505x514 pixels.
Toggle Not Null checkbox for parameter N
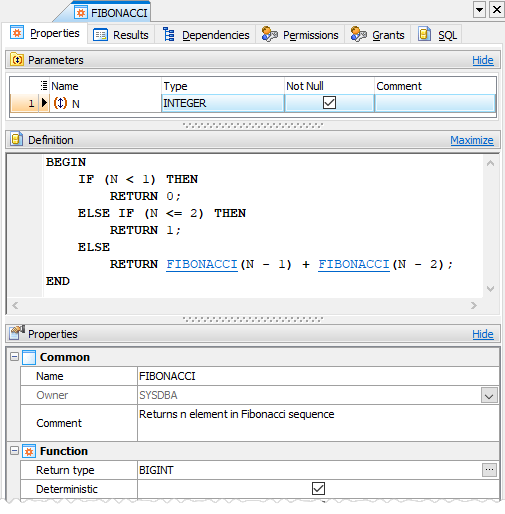tap(329, 103)
